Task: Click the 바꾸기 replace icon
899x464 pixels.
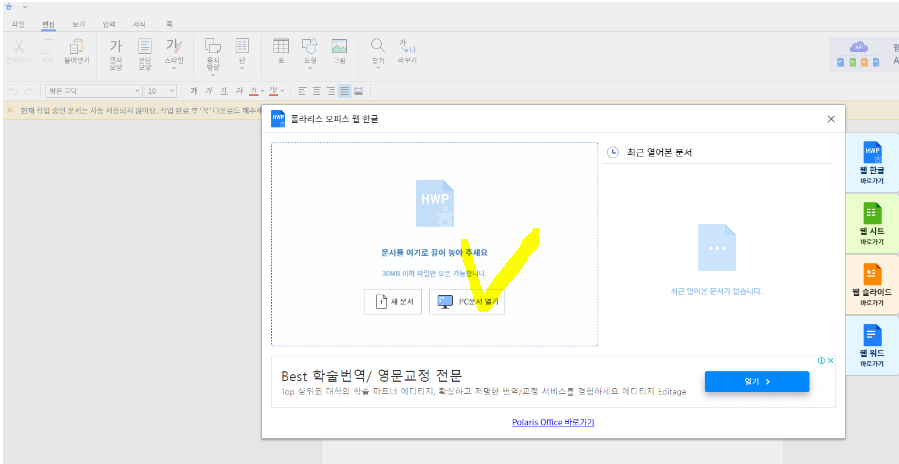Action: [x=407, y=46]
